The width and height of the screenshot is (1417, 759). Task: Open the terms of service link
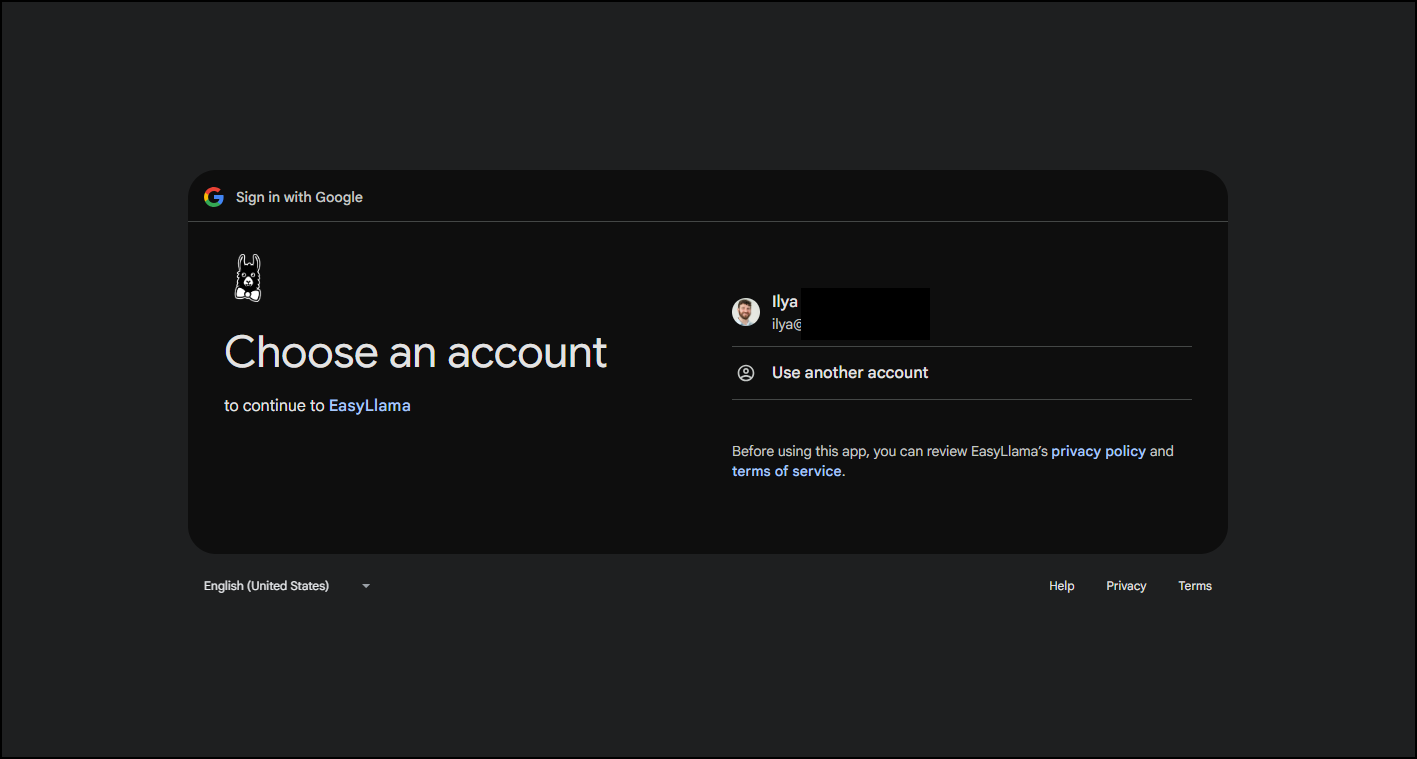coord(786,471)
